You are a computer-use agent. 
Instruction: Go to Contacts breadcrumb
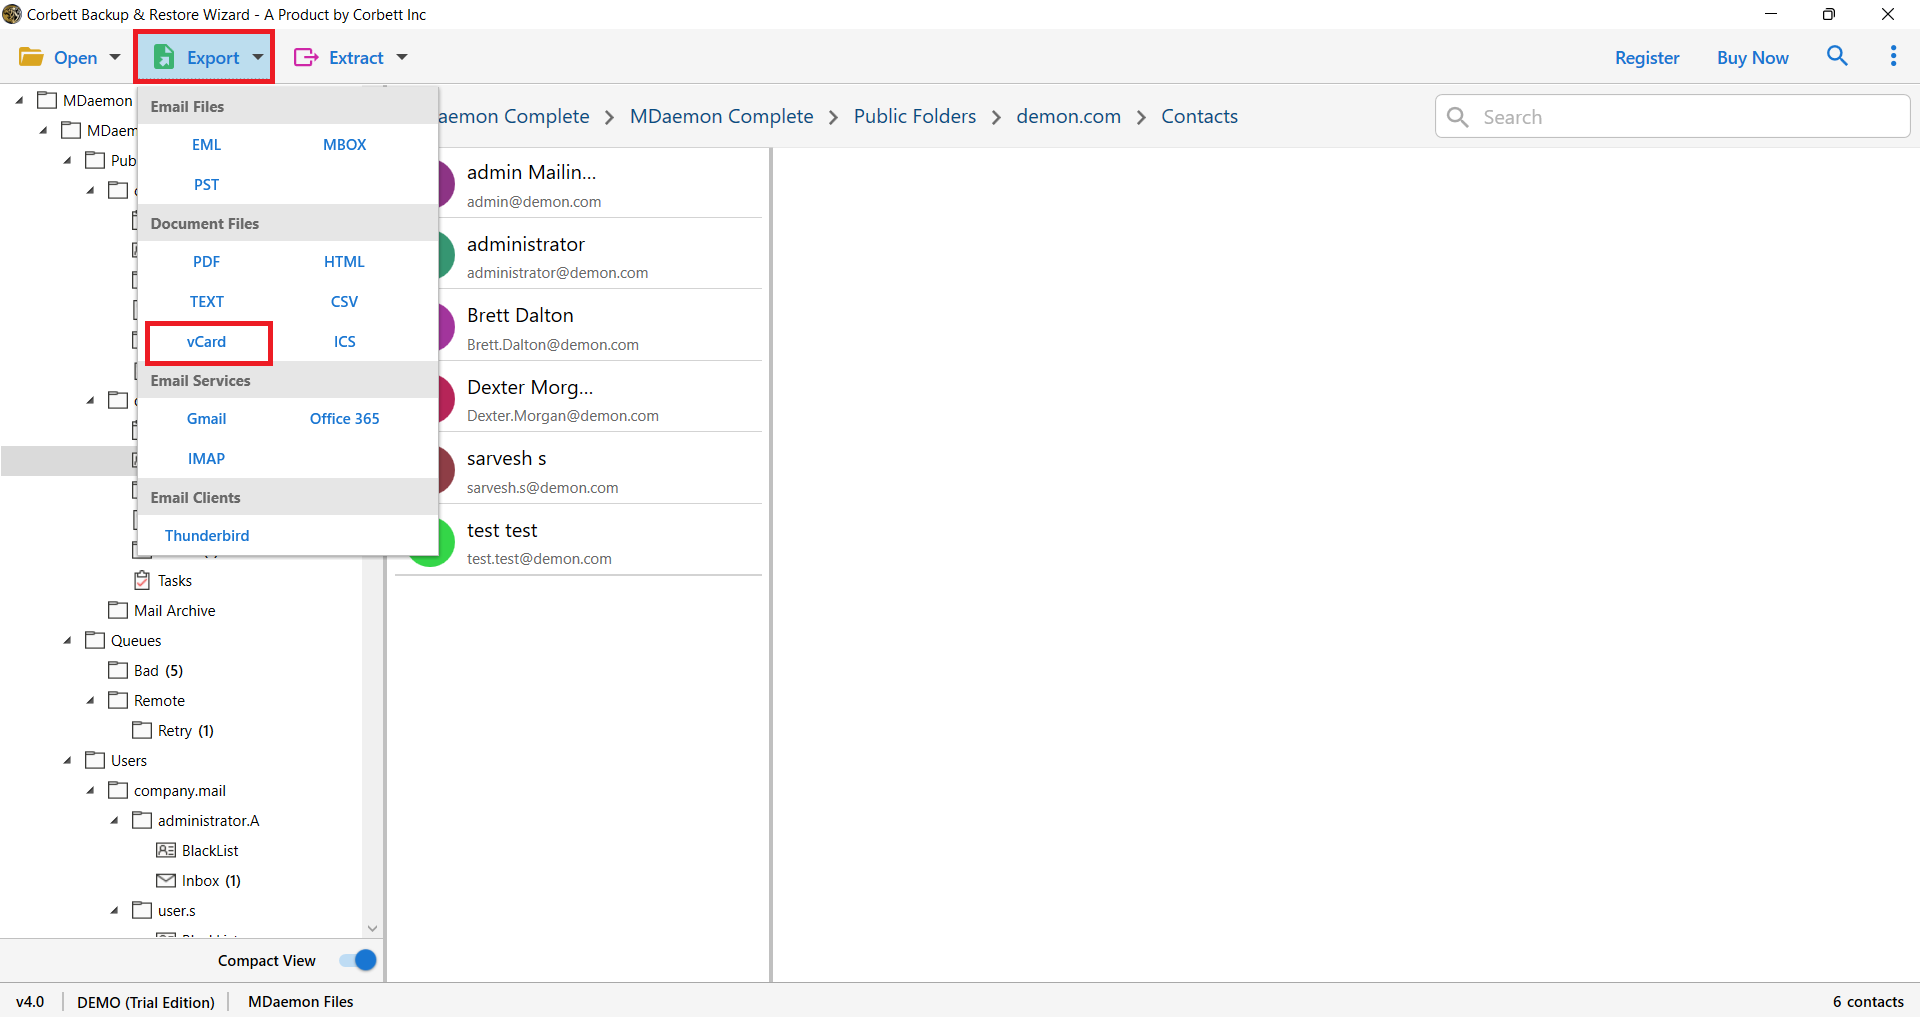pyautogui.click(x=1199, y=116)
